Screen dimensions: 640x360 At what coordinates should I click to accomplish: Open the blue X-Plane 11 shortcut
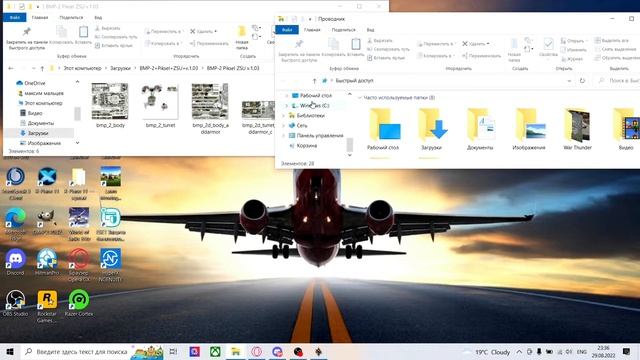[47, 180]
